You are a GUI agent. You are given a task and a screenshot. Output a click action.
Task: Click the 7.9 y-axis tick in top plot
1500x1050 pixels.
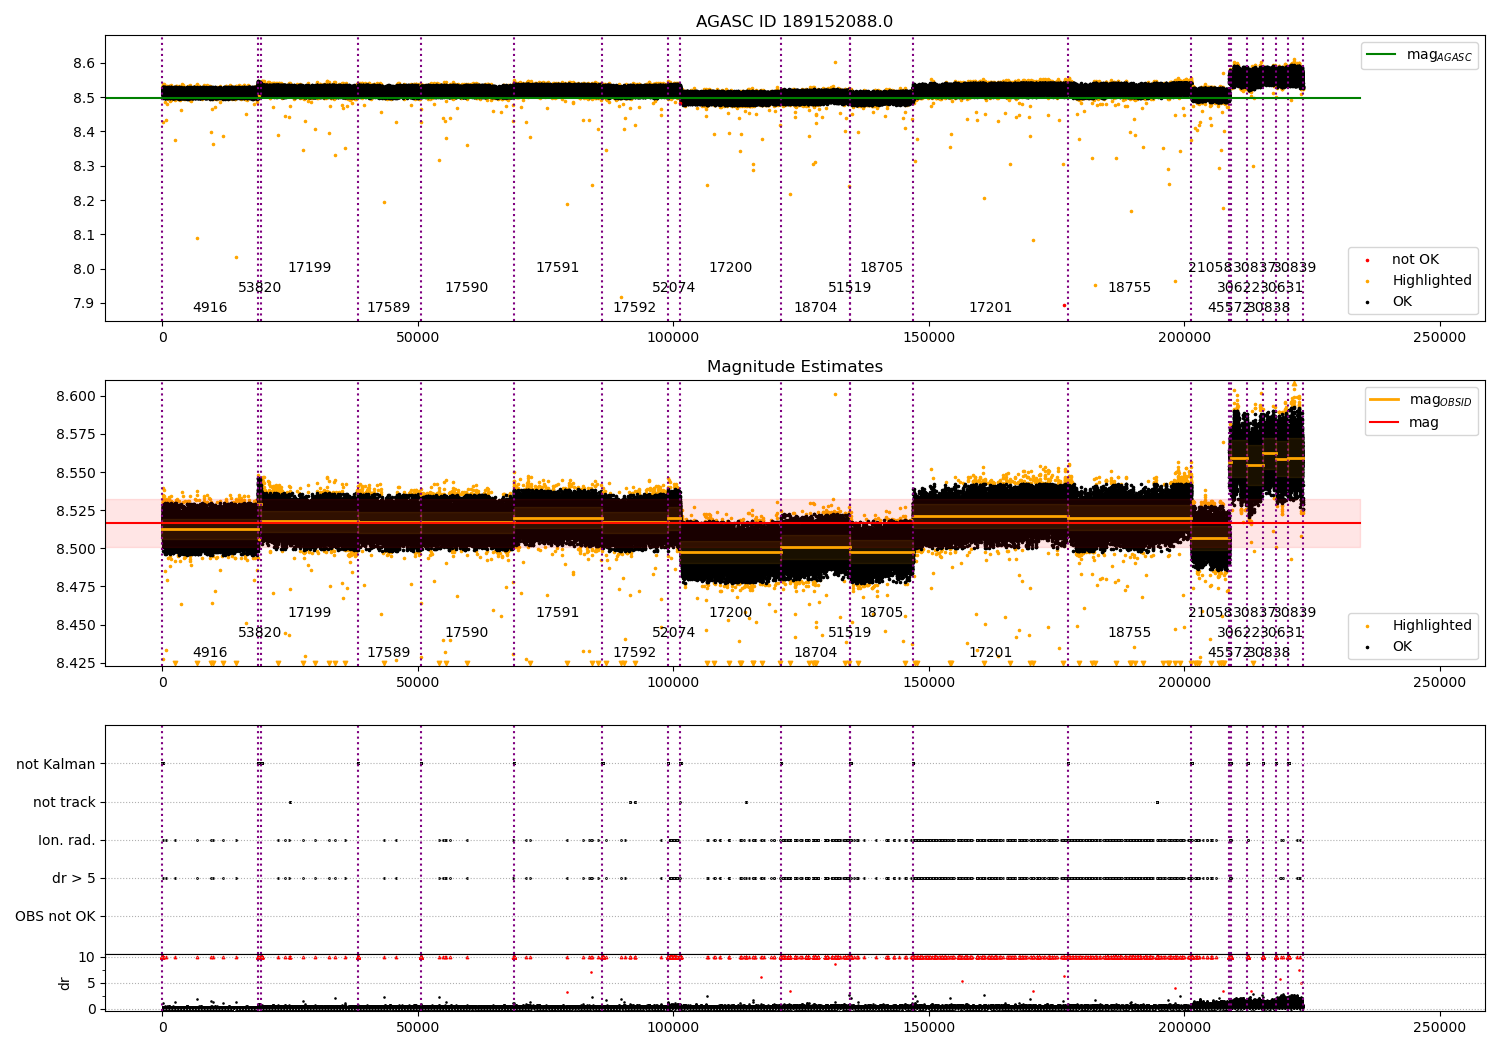pos(85,304)
